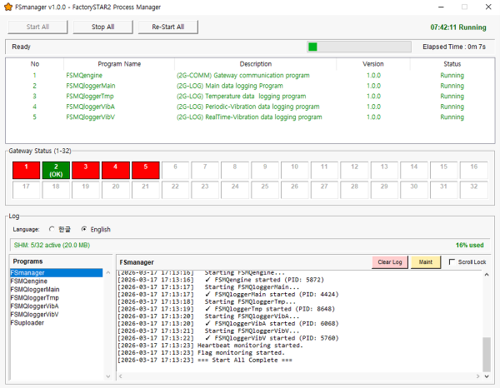The height and width of the screenshot is (388, 500).
Task: Click the Description column header
Action: click(x=256, y=64)
